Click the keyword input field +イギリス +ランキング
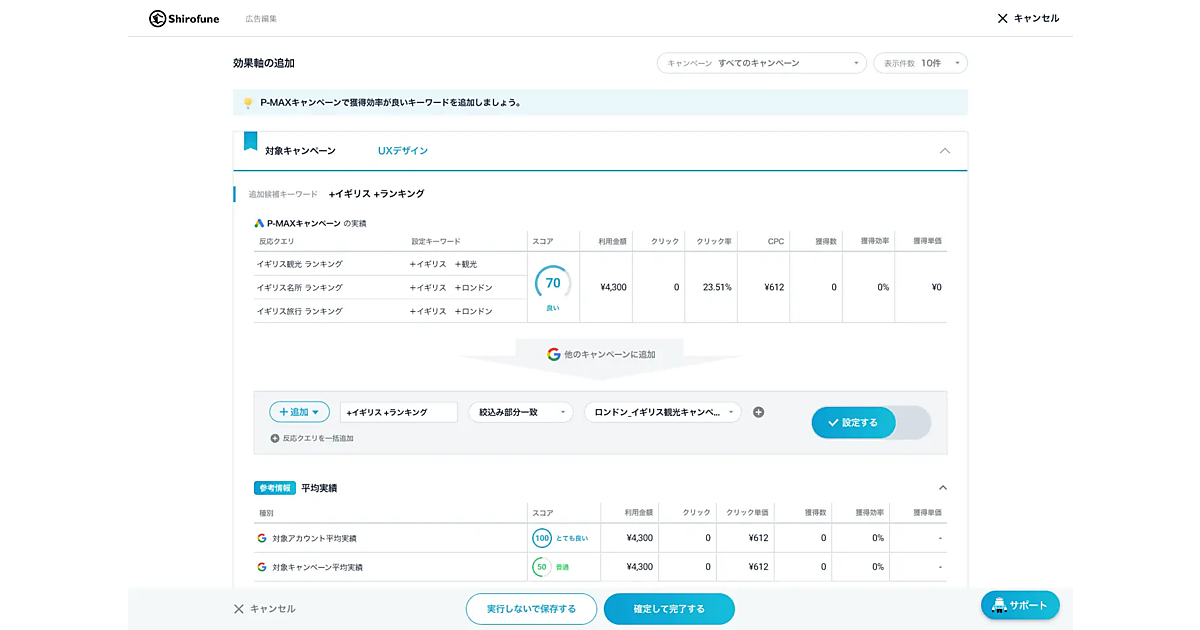Viewport: 1200px width, 630px height. [398, 412]
